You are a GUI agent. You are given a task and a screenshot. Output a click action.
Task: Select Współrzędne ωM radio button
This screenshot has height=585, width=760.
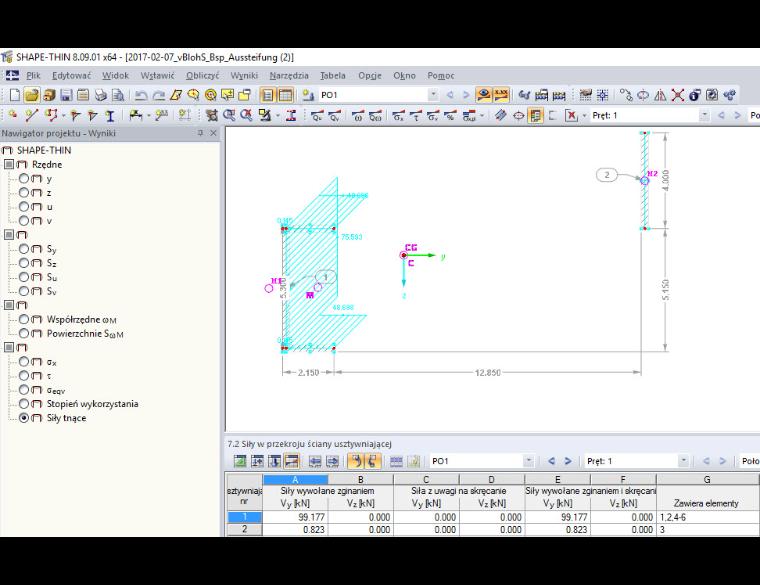tap(24, 319)
